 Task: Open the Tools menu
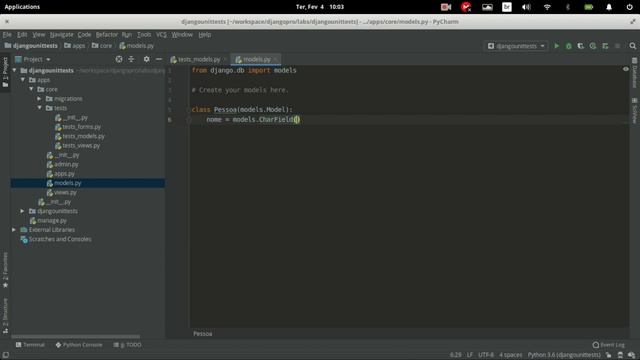coord(144,35)
